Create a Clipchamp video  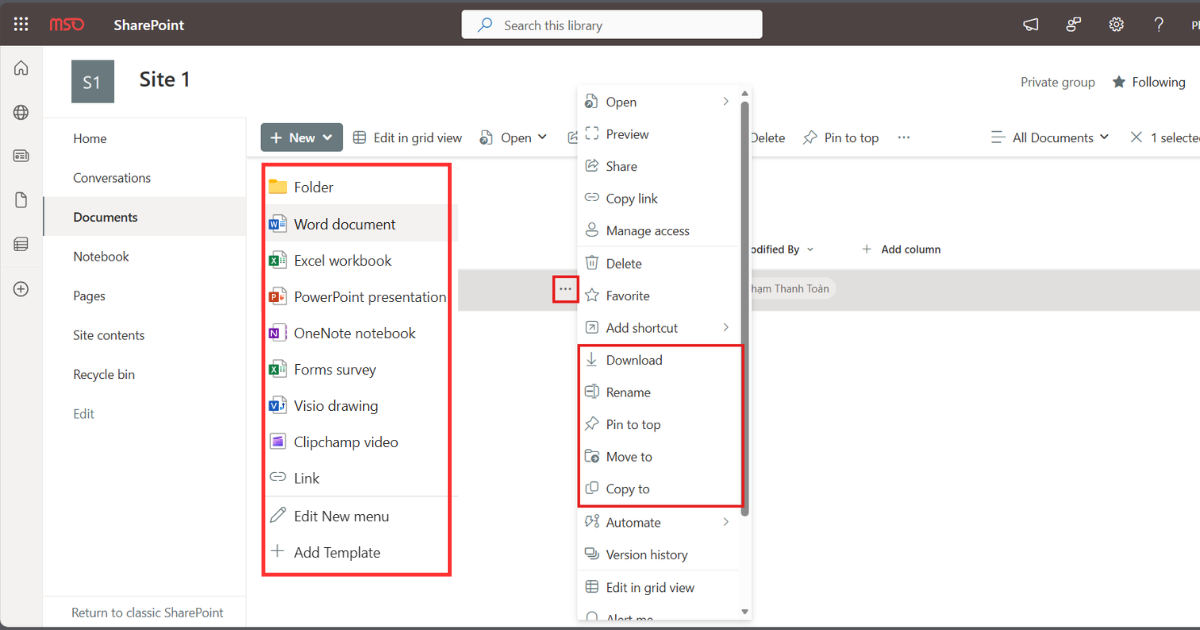point(346,441)
